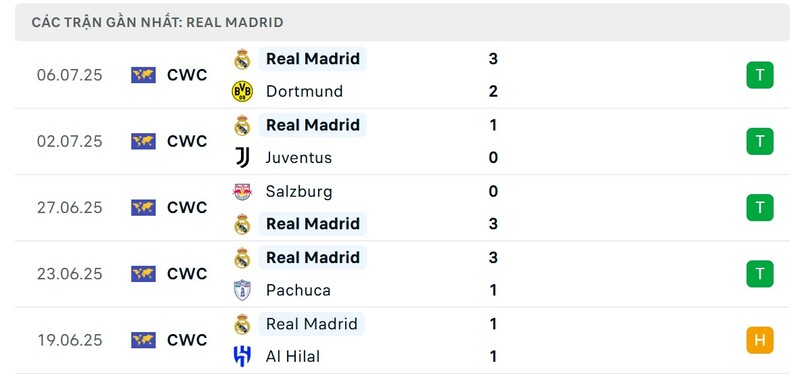Click the Al Hilal logo icon
The image size is (800, 374).
[242, 356]
